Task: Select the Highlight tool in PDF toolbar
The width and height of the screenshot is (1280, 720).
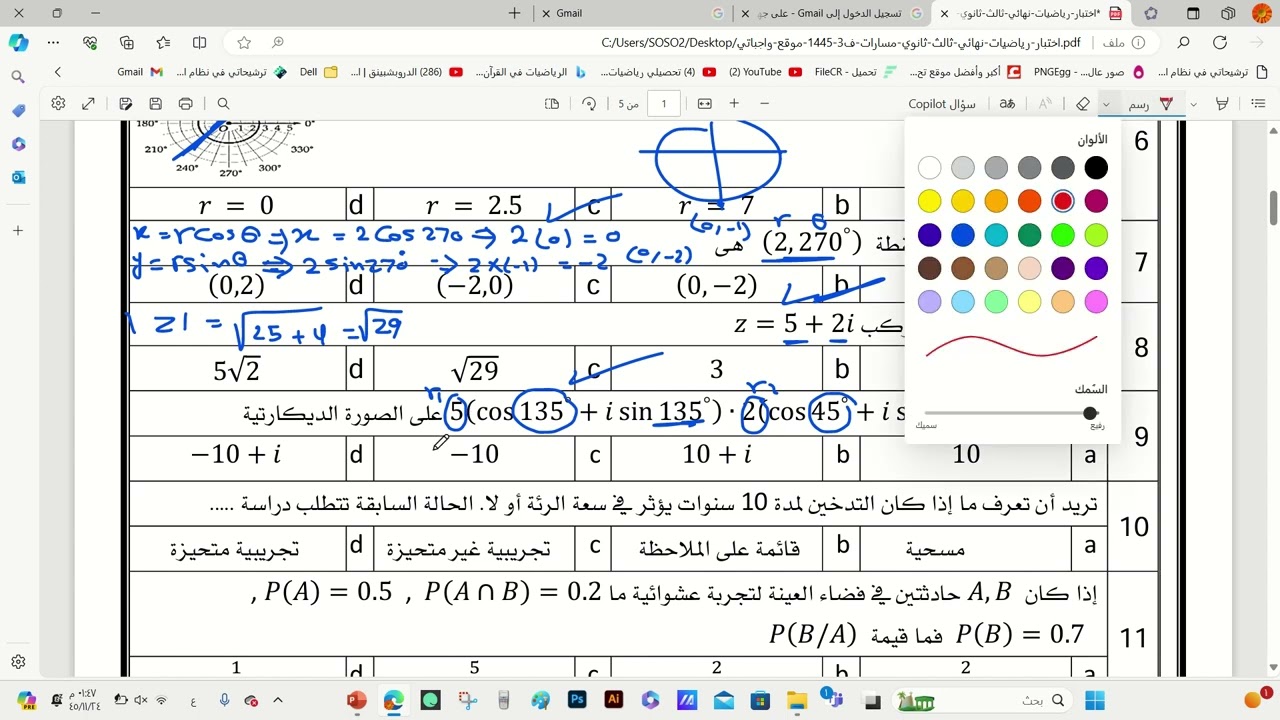Action: [1222, 104]
